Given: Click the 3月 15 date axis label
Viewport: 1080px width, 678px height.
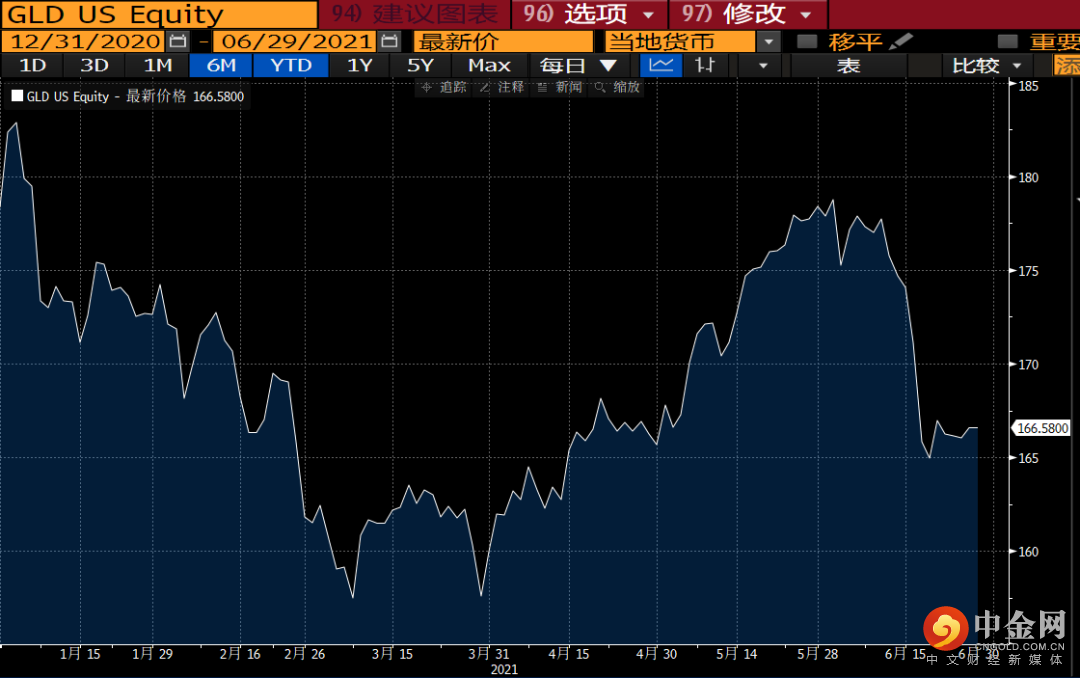Looking at the screenshot, I should (392, 654).
